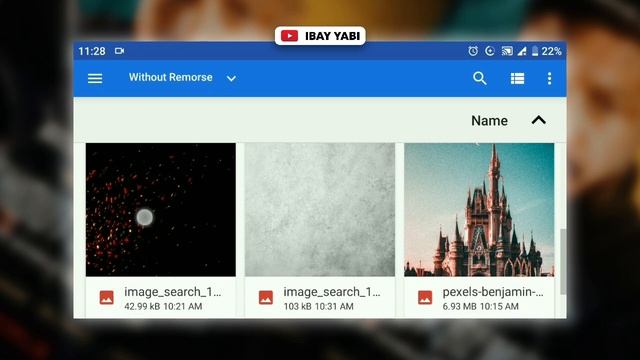The width and height of the screenshot is (640, 360).
Task: Tap the screen recording camera status icon
Action: (x=119, y=51)
